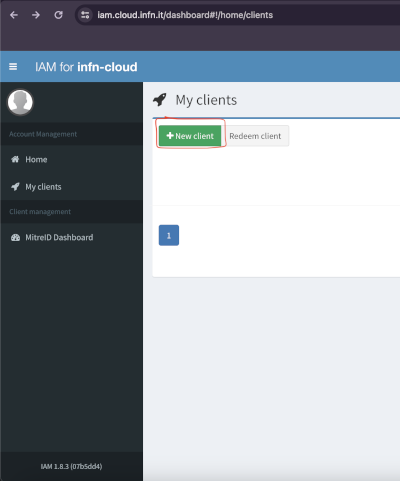400x481 pixels.
Task: Open site information icon in address bar
Action: pyautogui.click(x=85, y=15)
